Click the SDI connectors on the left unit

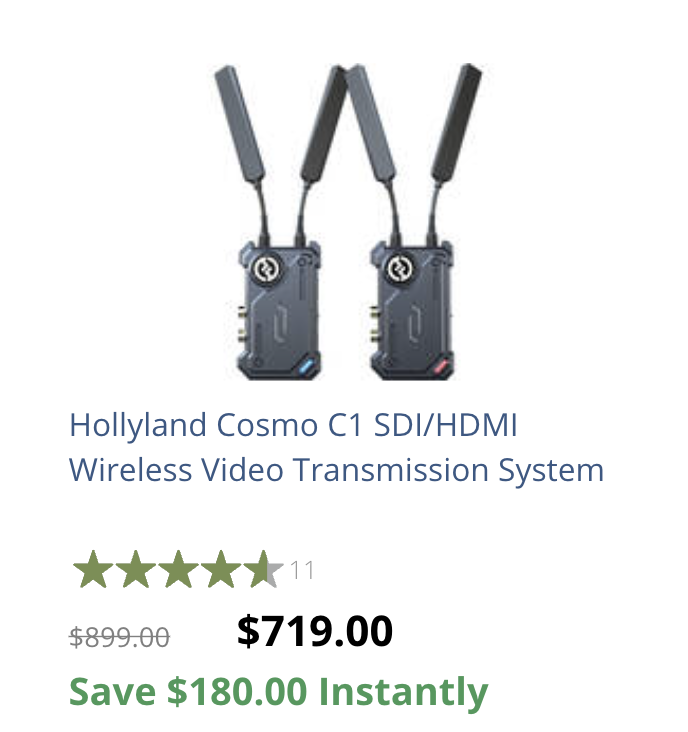coord(242,323)
